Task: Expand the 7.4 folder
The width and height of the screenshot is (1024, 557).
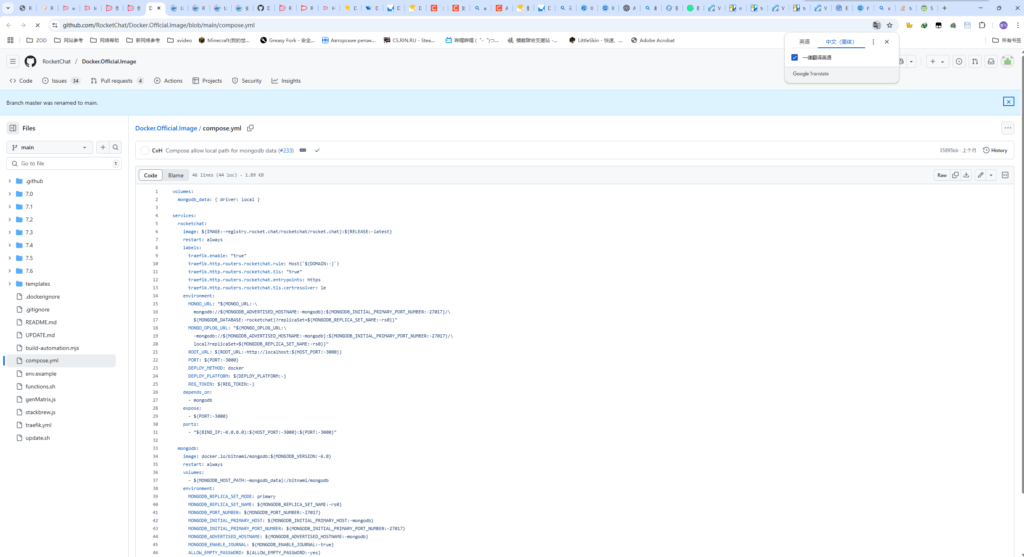Action: click(x=10, y=245)
